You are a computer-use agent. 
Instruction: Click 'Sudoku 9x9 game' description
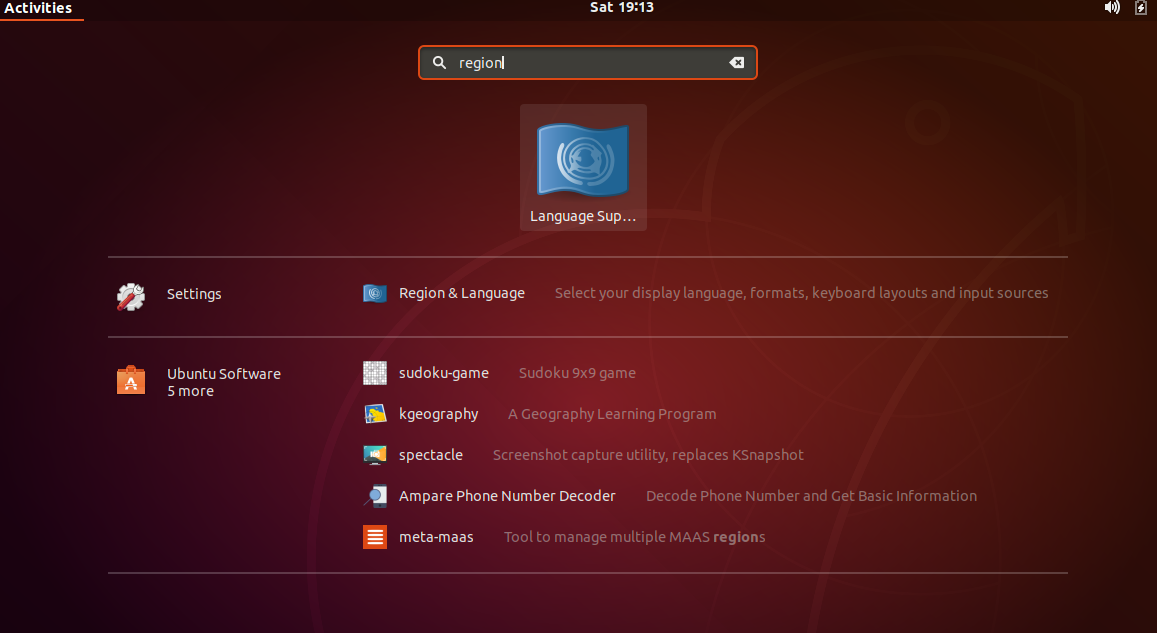(x=577, y=373)
